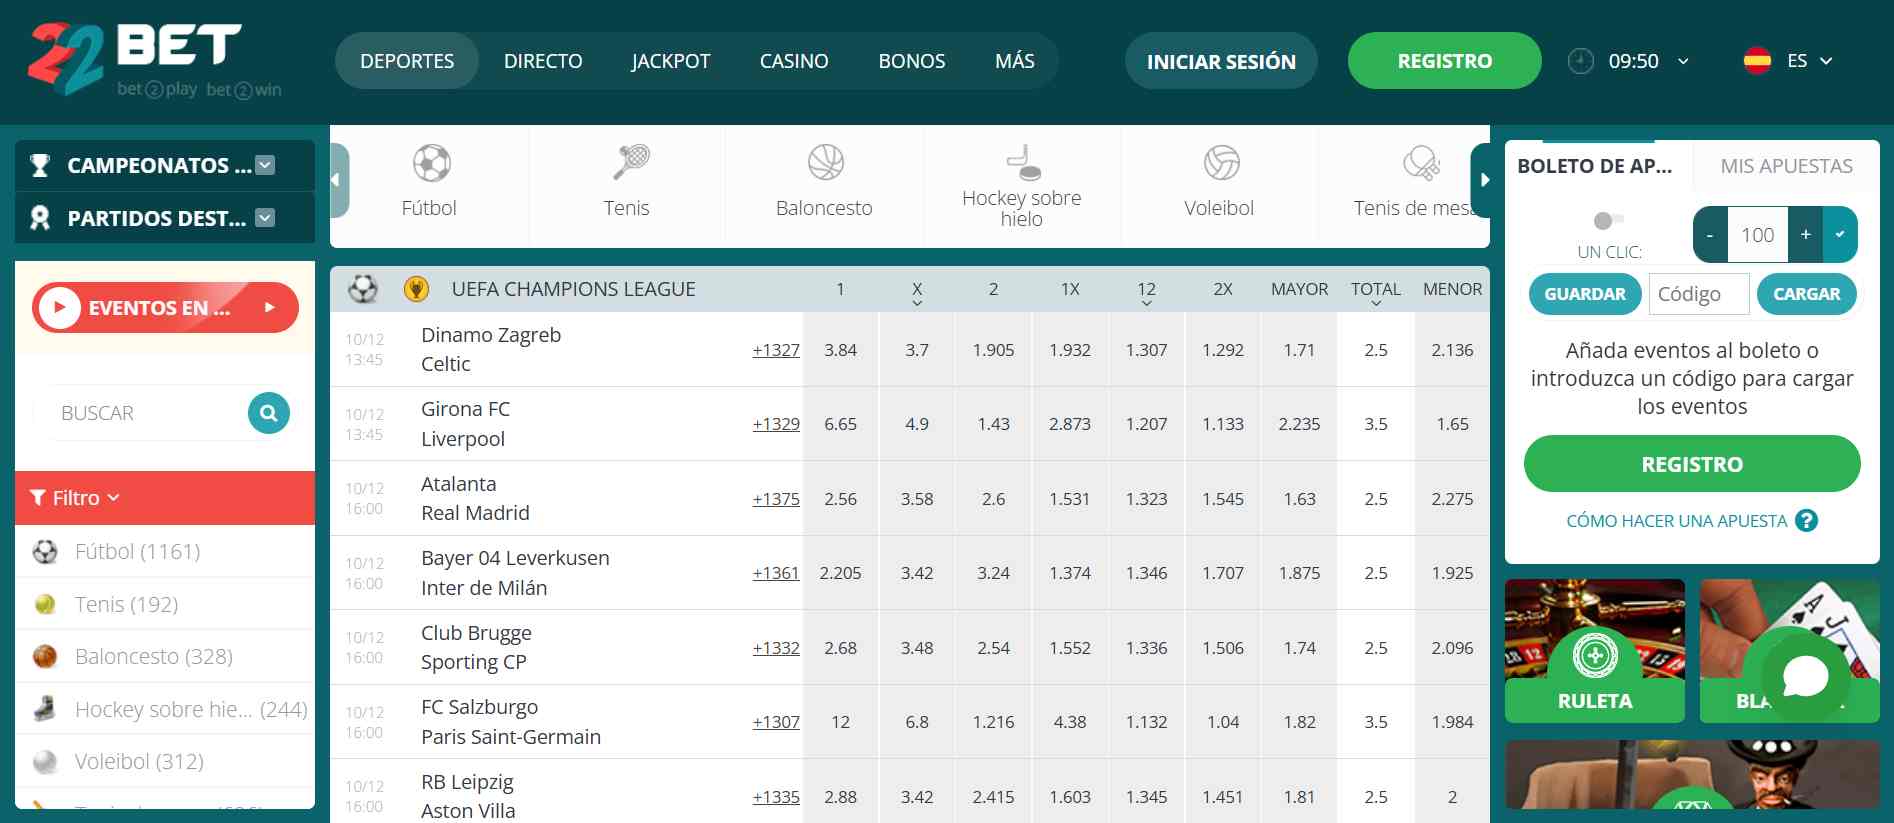
Task: Click the clock icon beside 09:50
Action: (1580, 61)
